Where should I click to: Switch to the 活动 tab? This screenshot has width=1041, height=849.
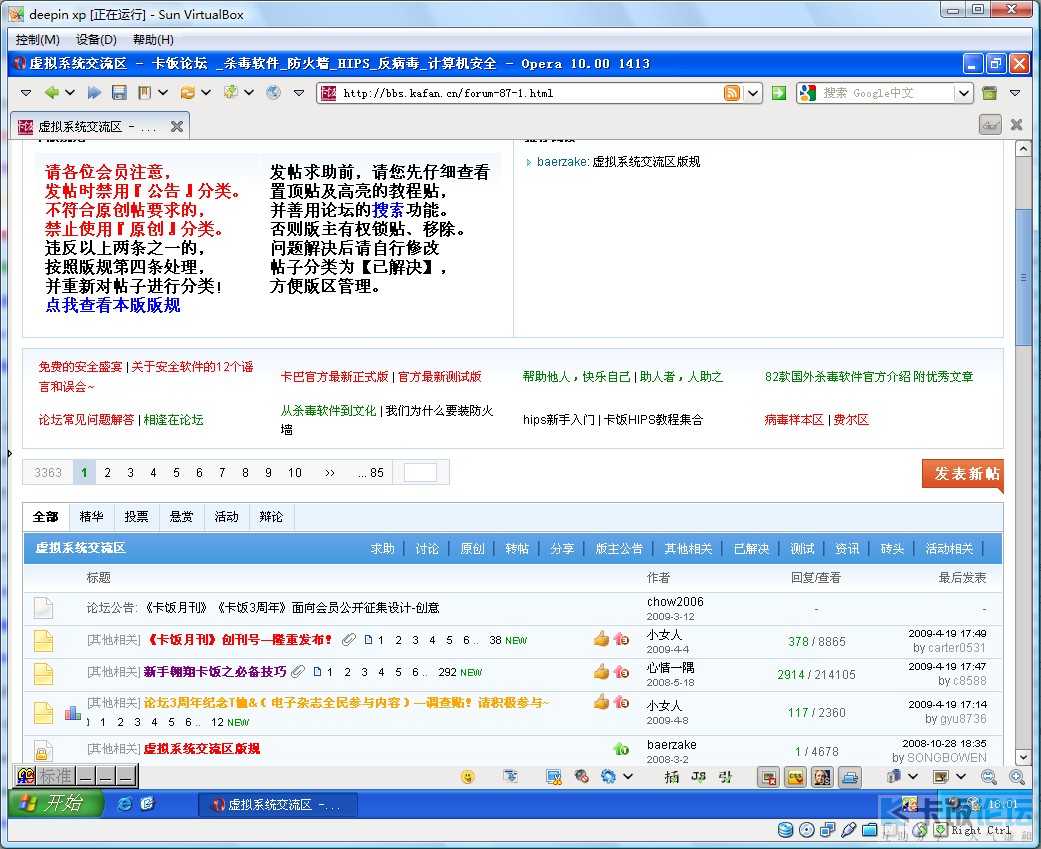tap(226, 516)
